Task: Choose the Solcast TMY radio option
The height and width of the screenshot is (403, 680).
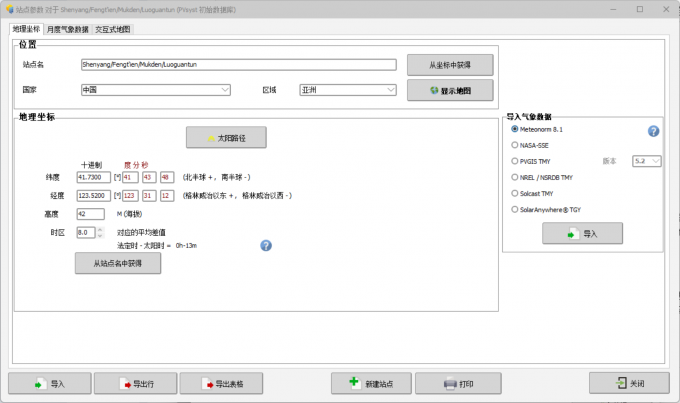Action: 514,193
